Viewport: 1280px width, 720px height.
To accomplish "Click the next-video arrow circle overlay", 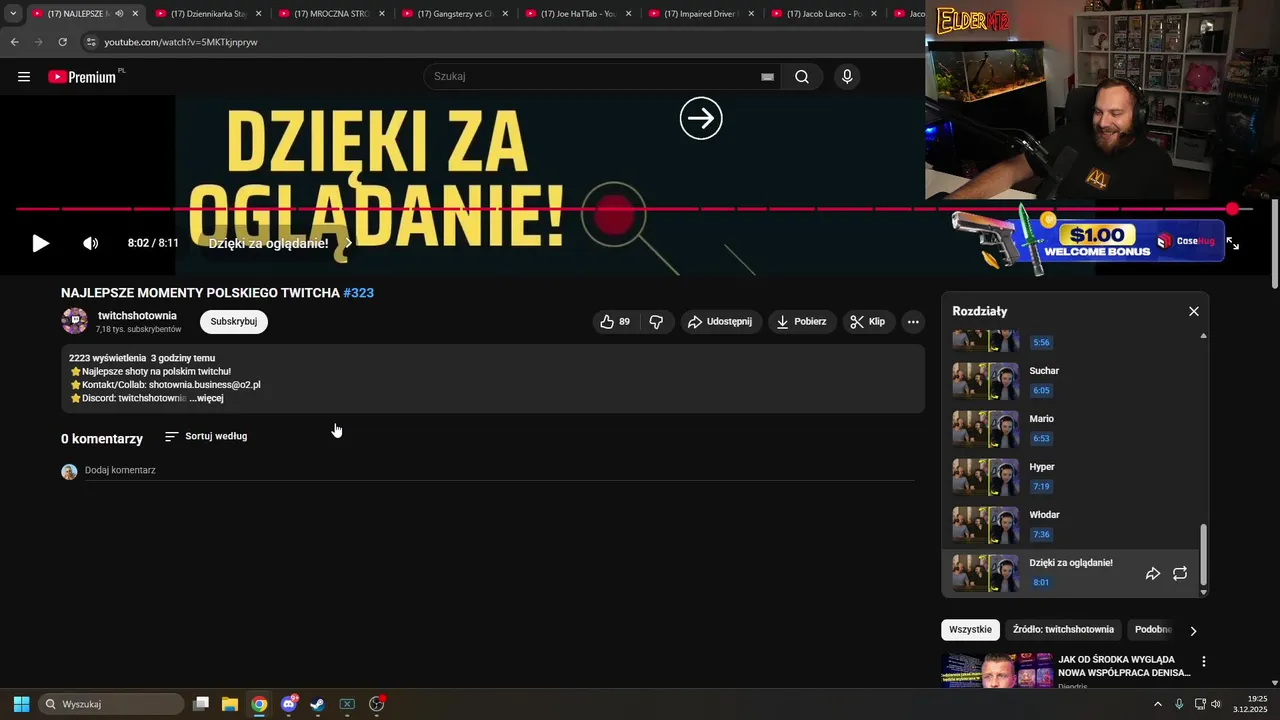I will click(701, 119).
